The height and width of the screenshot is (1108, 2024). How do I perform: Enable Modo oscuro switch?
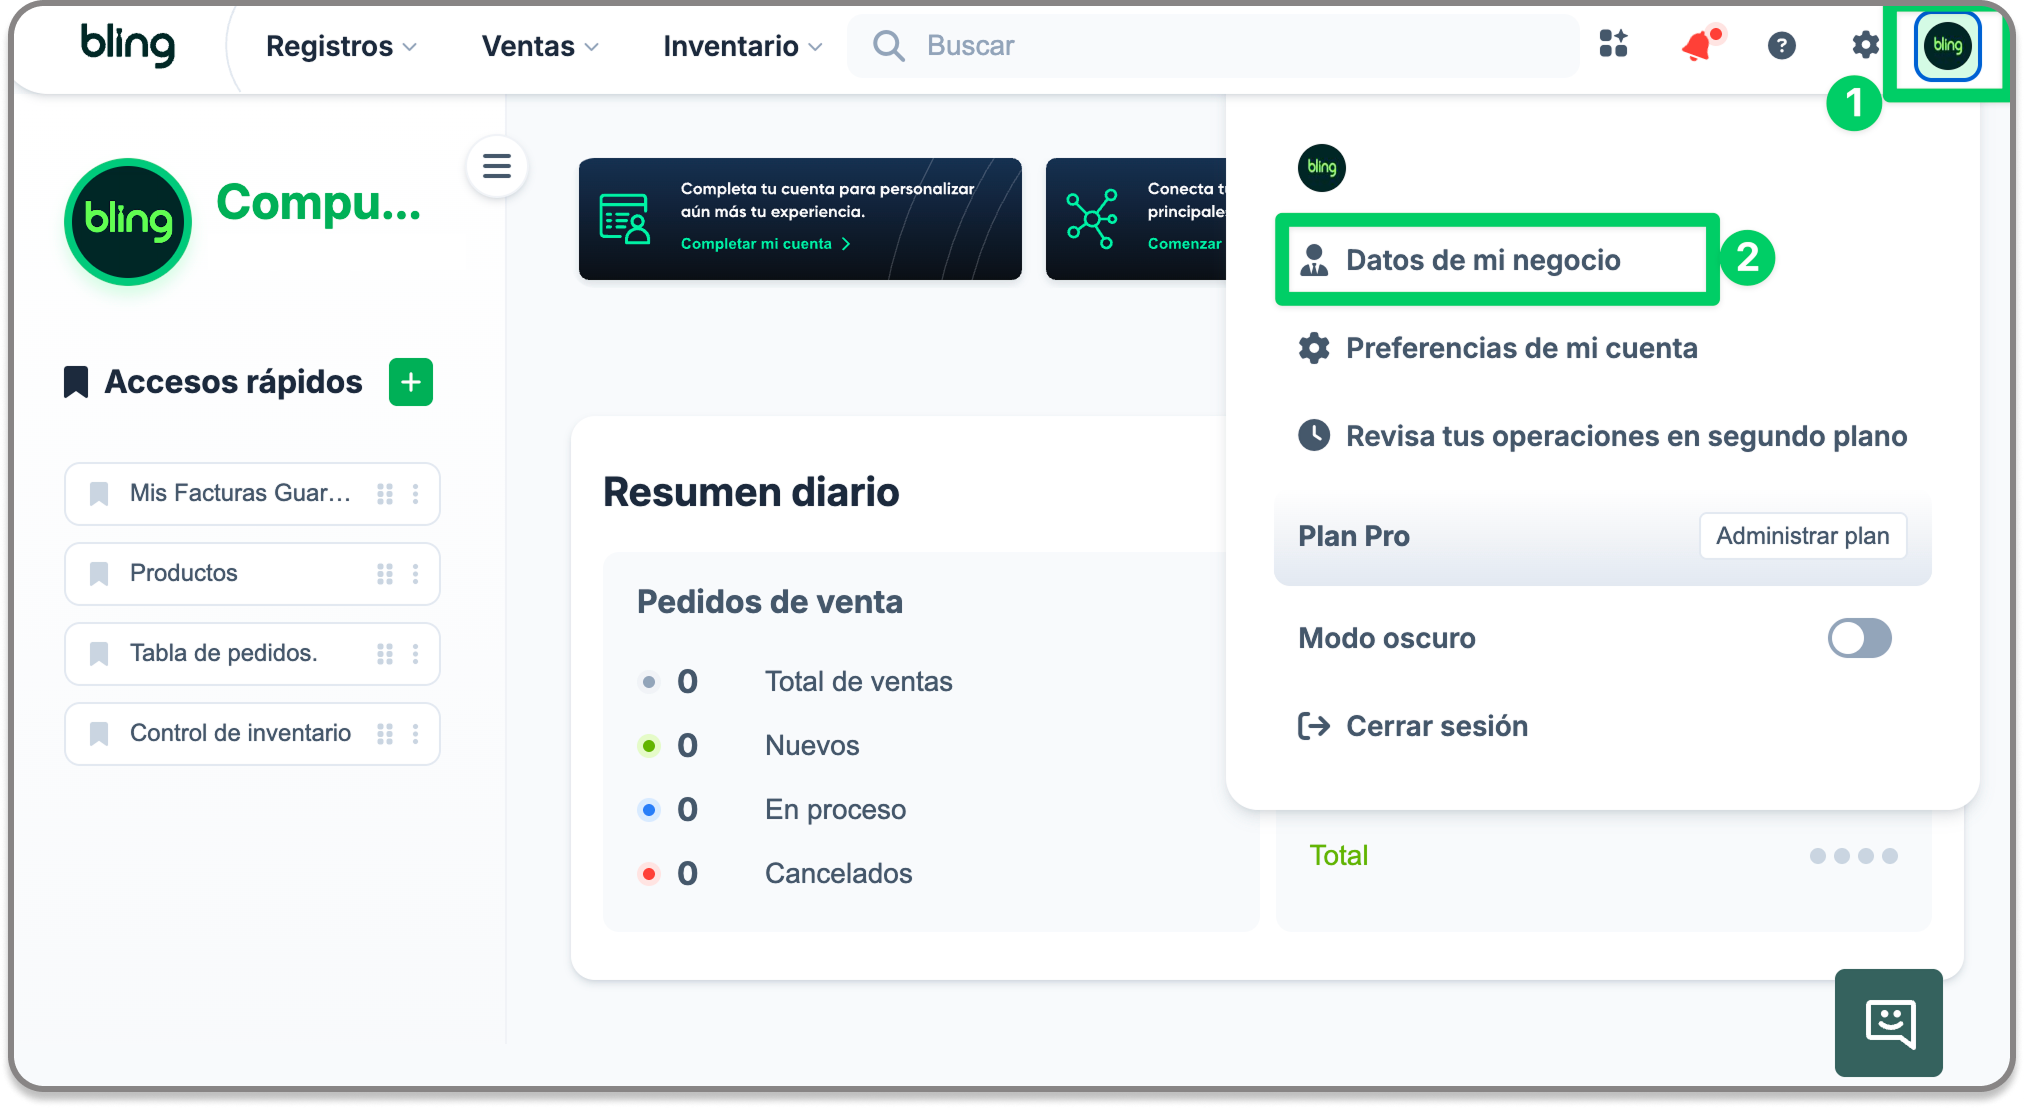click(x=1859, y=638)
